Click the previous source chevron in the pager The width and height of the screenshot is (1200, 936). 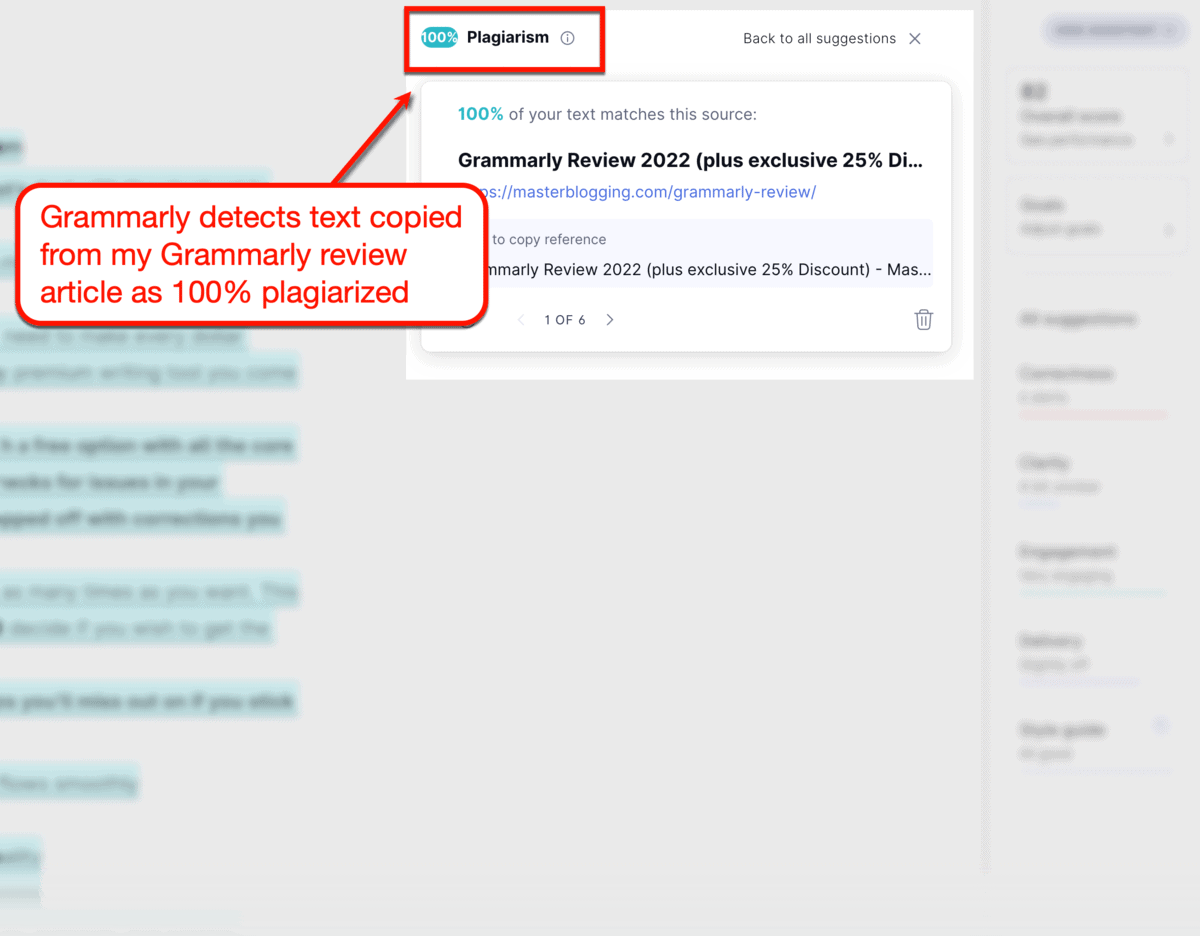tap(521, 319)
